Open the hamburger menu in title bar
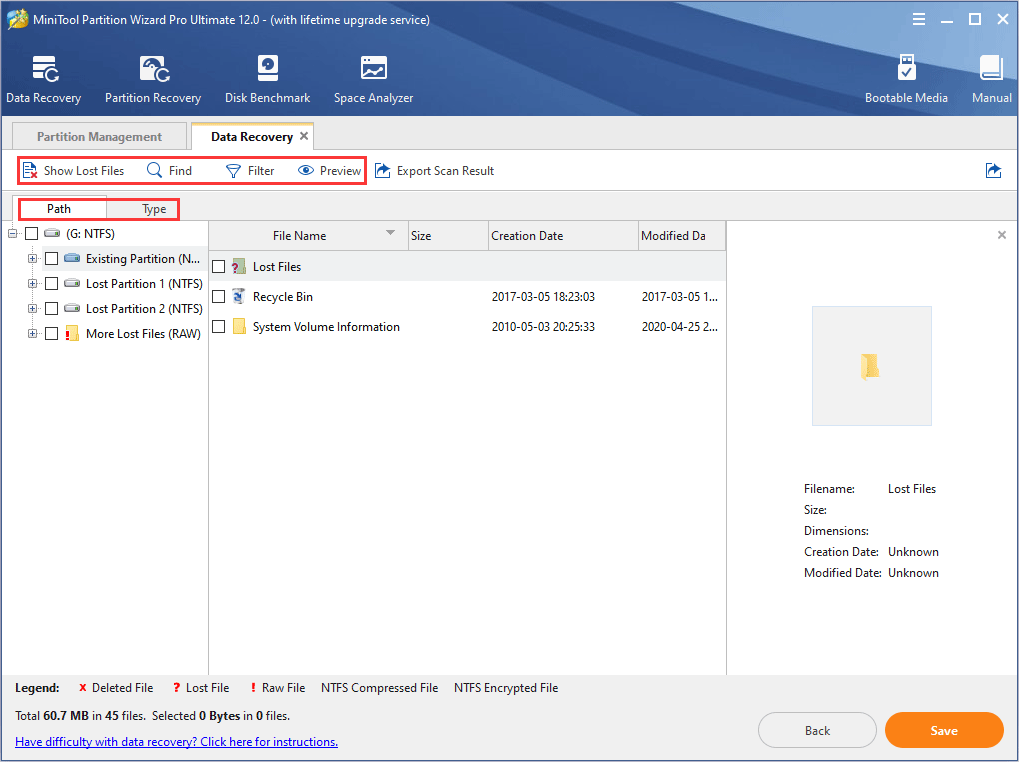This screenshot has height=762, width=1019. click(x=919, y=19)
